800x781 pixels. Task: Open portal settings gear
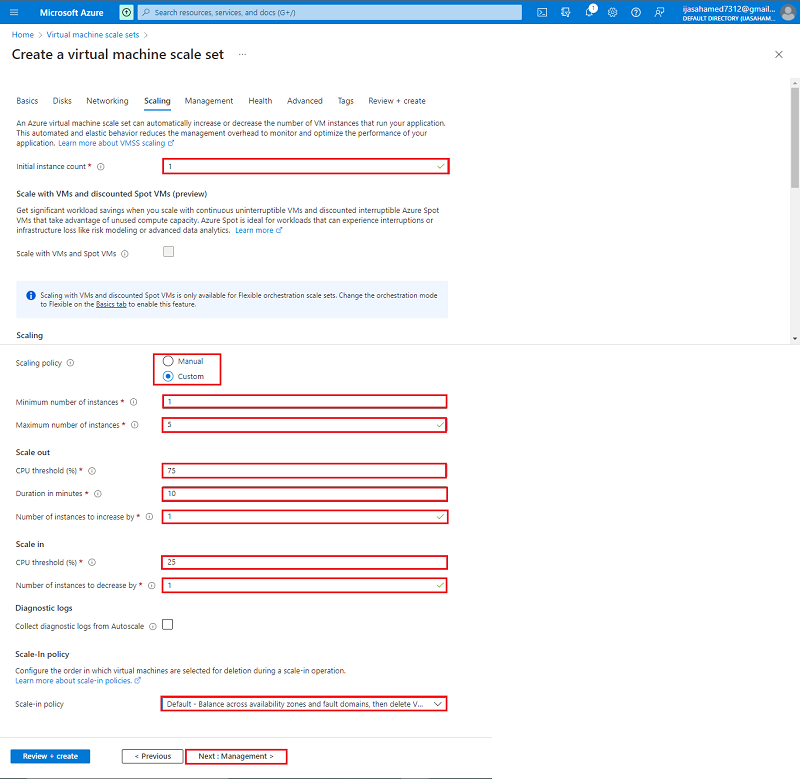613,12
